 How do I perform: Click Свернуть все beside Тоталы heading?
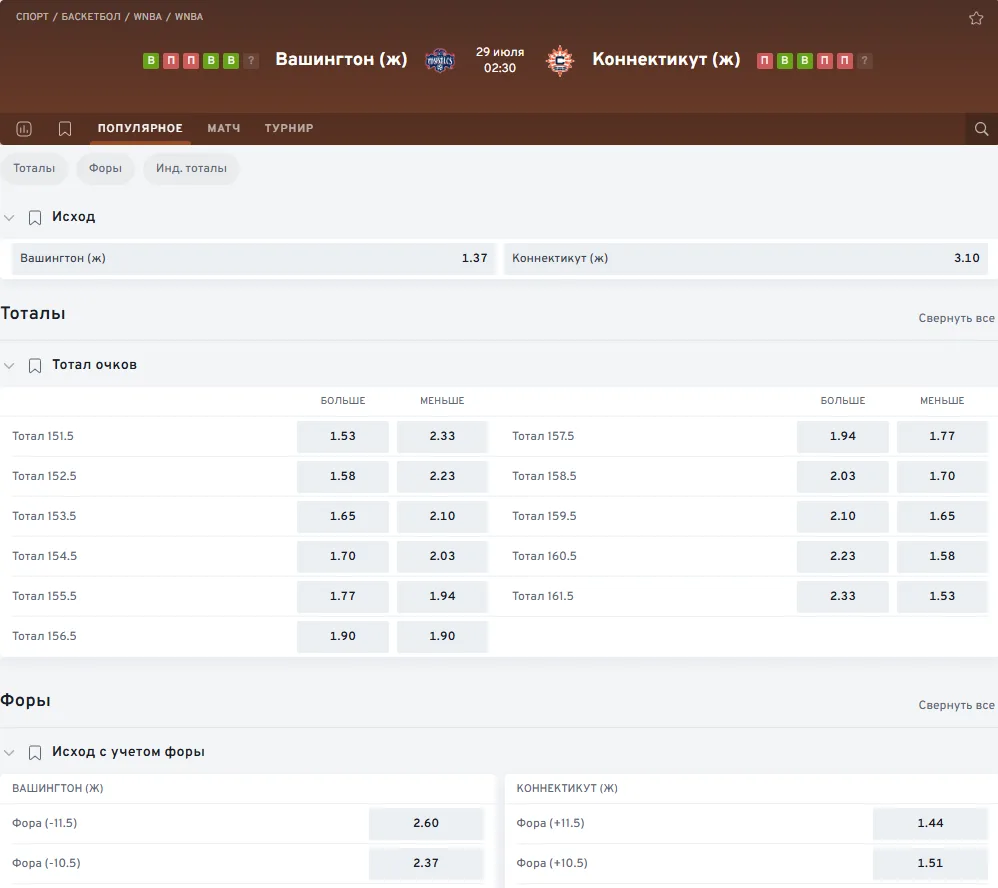[x=956, y=318]
